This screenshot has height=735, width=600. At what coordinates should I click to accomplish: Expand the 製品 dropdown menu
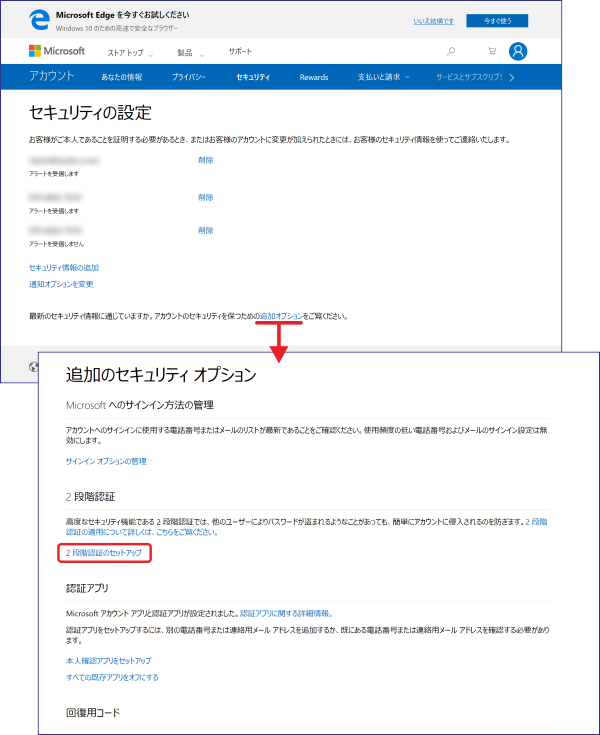click(190, 53)
